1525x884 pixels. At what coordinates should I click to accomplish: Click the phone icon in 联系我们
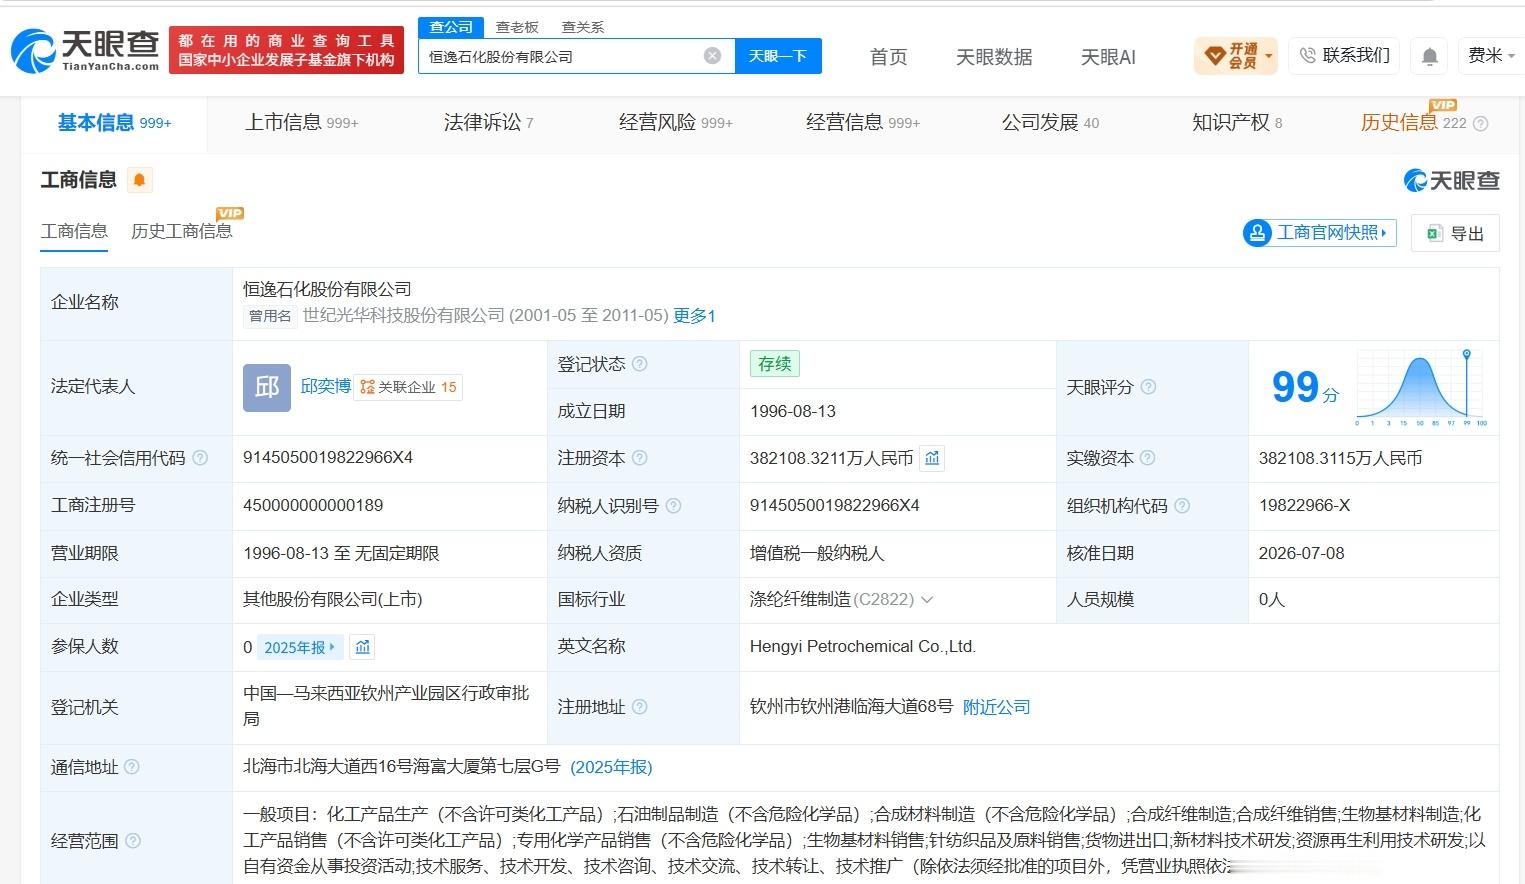(1307, 56)
